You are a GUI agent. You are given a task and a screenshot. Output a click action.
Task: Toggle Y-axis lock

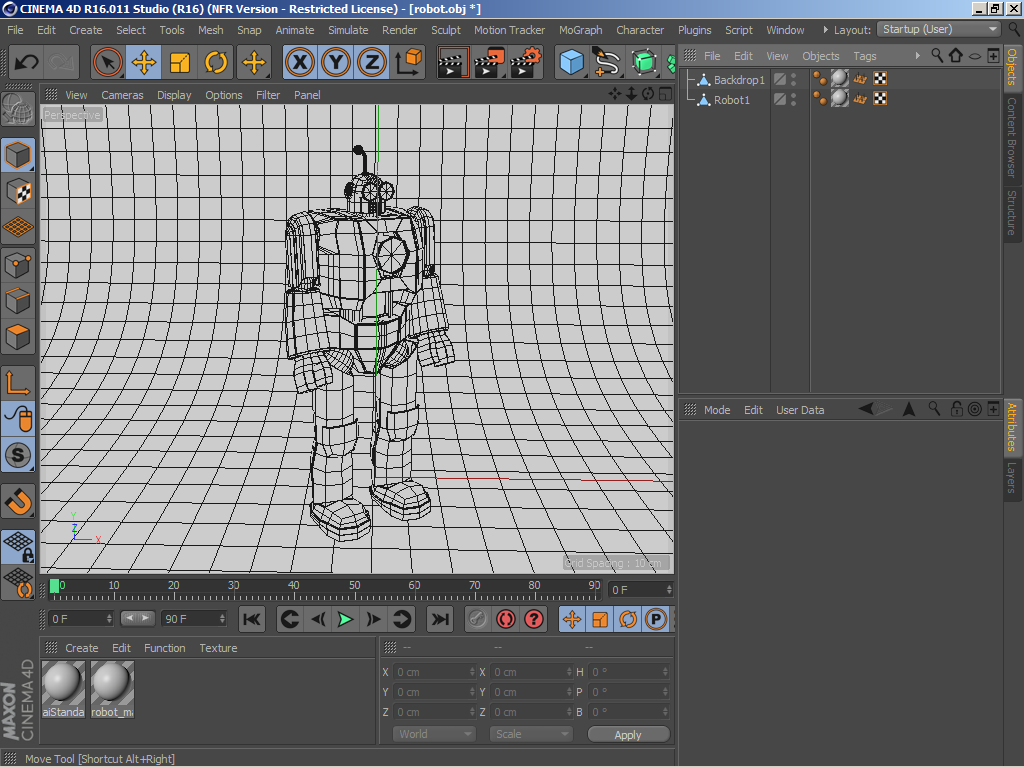pyautogui.click(x=336, y=63)
